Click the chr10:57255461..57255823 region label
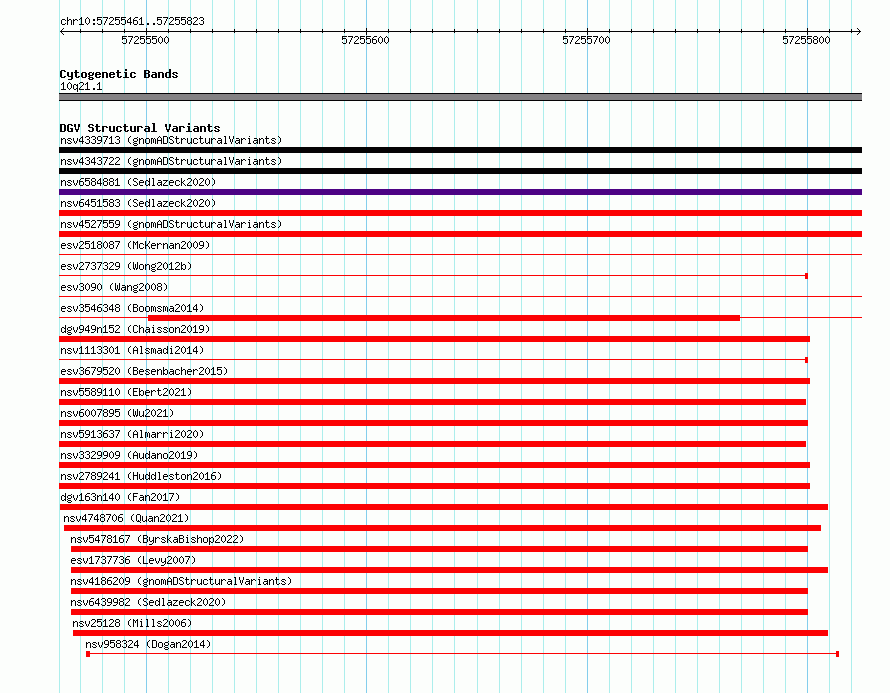This screenshot has width=890, height=693. pyautogui.click(x=132, y=21)
